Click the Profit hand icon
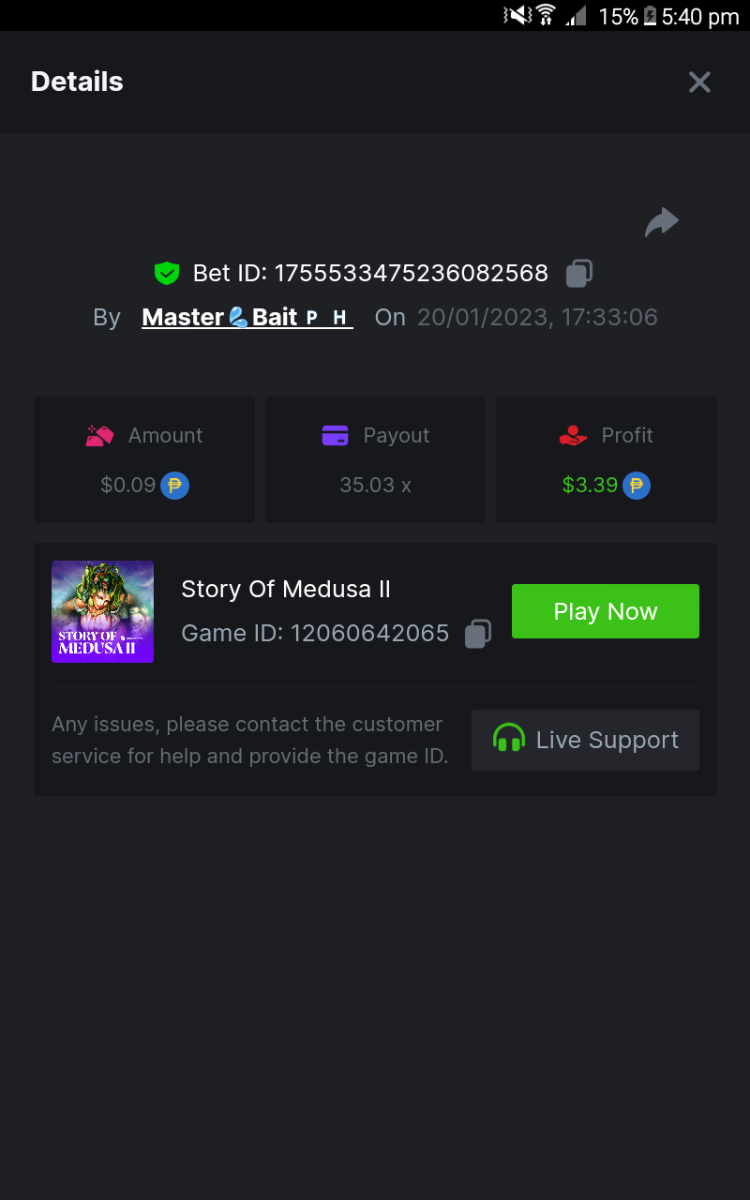 [x=573, y=436]
